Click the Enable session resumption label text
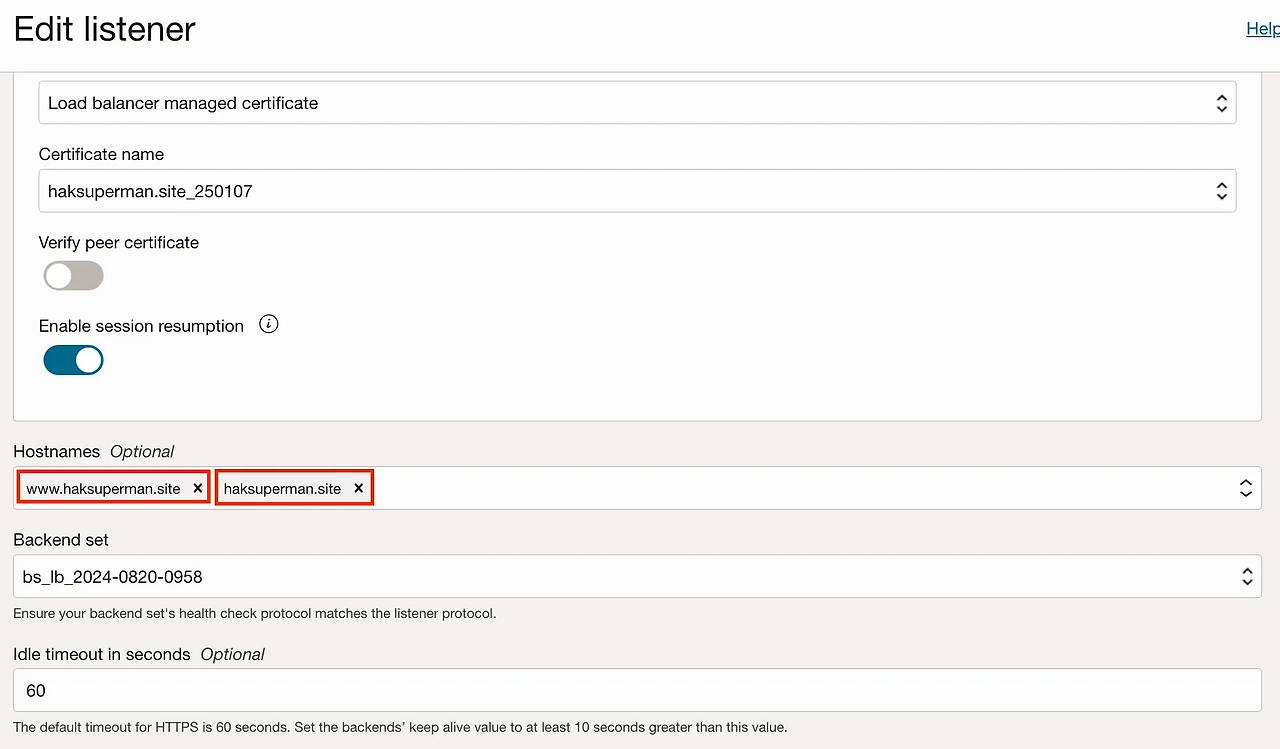This screenshot has width=1280, height=749. 141,326
